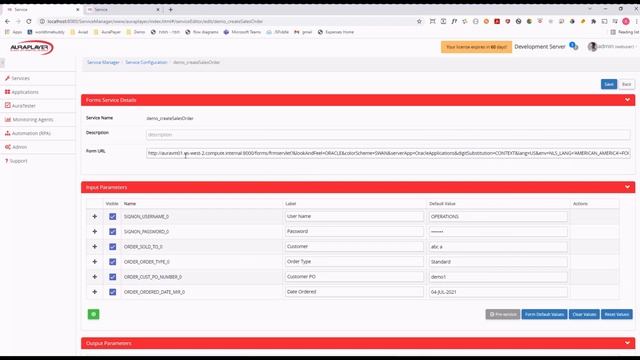The height and width of the screenshot is (360, 640).
Task: Click the blue notification badge near Development Server
Action: 573,46
